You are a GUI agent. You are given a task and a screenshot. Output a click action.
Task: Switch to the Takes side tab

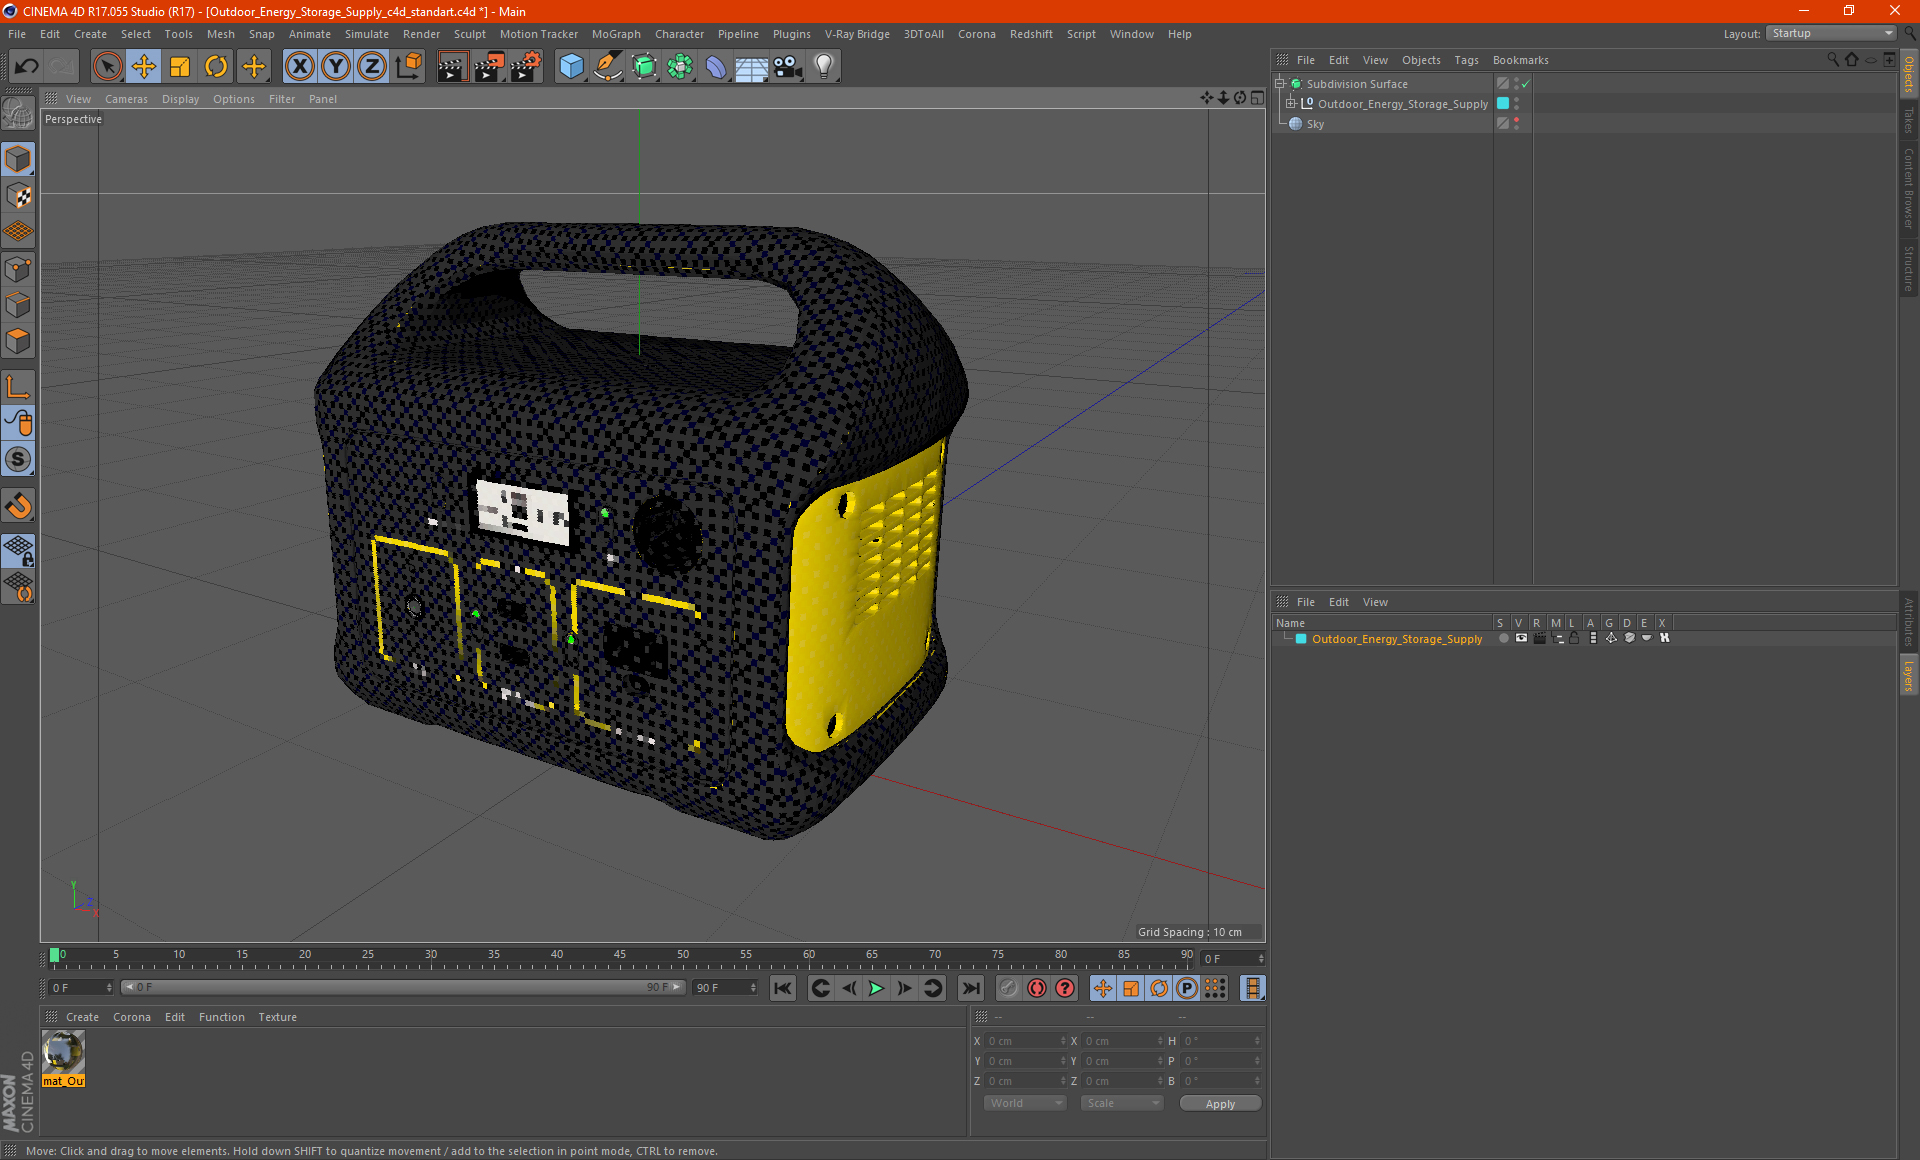(1908, 120)
